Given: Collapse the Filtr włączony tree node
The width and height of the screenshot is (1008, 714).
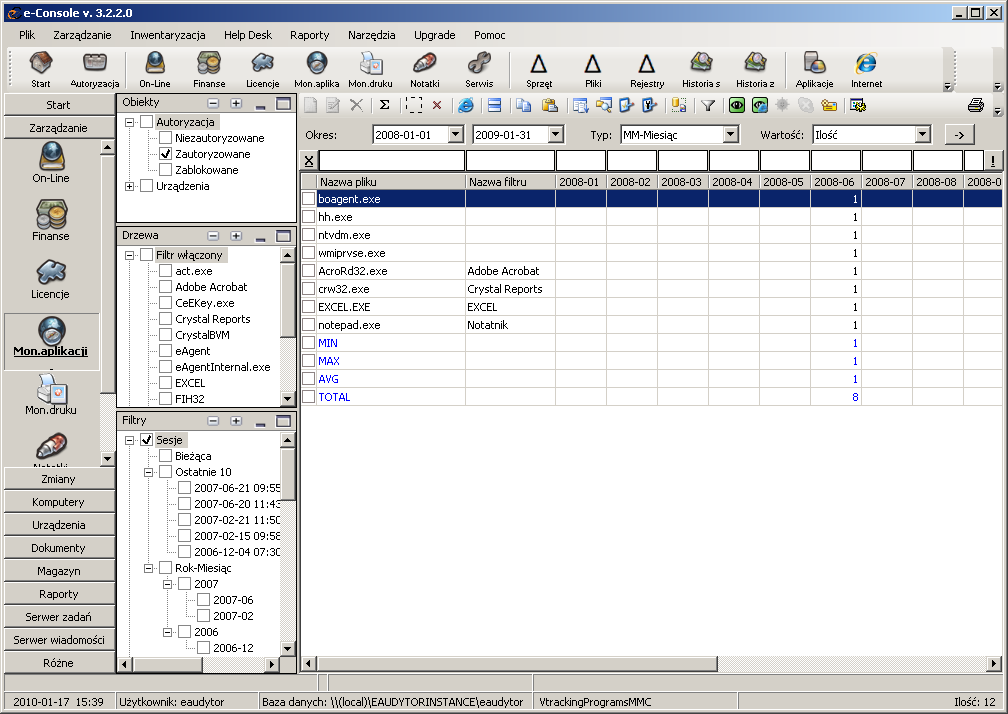Looking at the screenshot, I should tap(129, 255).
